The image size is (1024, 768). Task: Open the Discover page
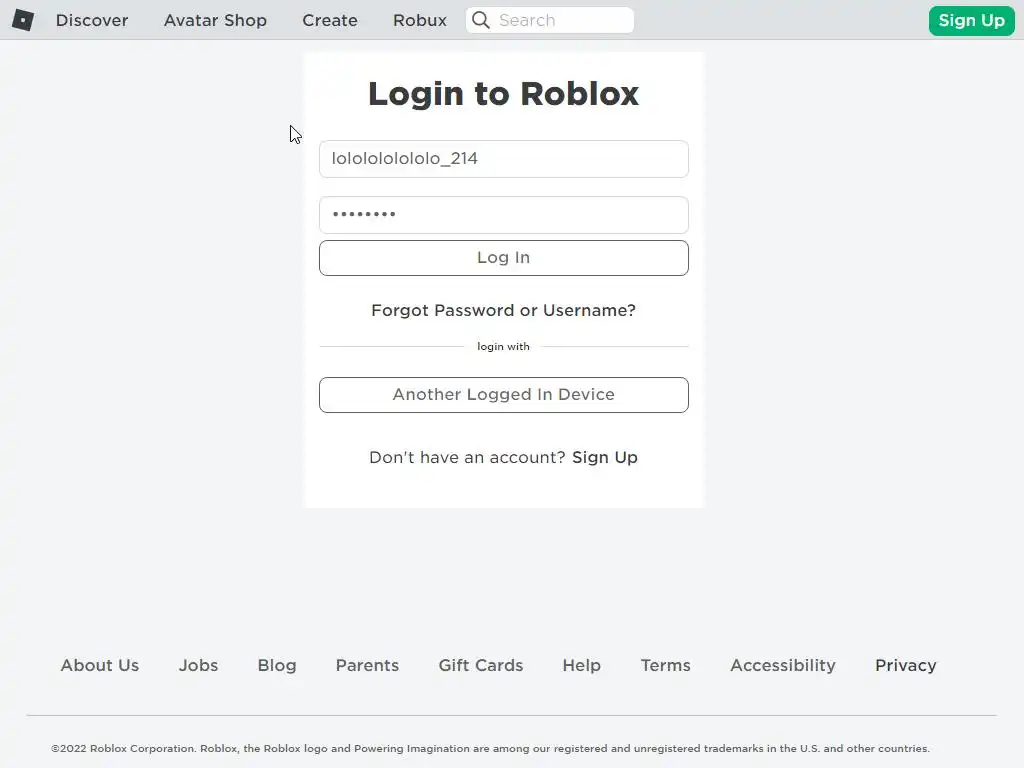point(92,20)
